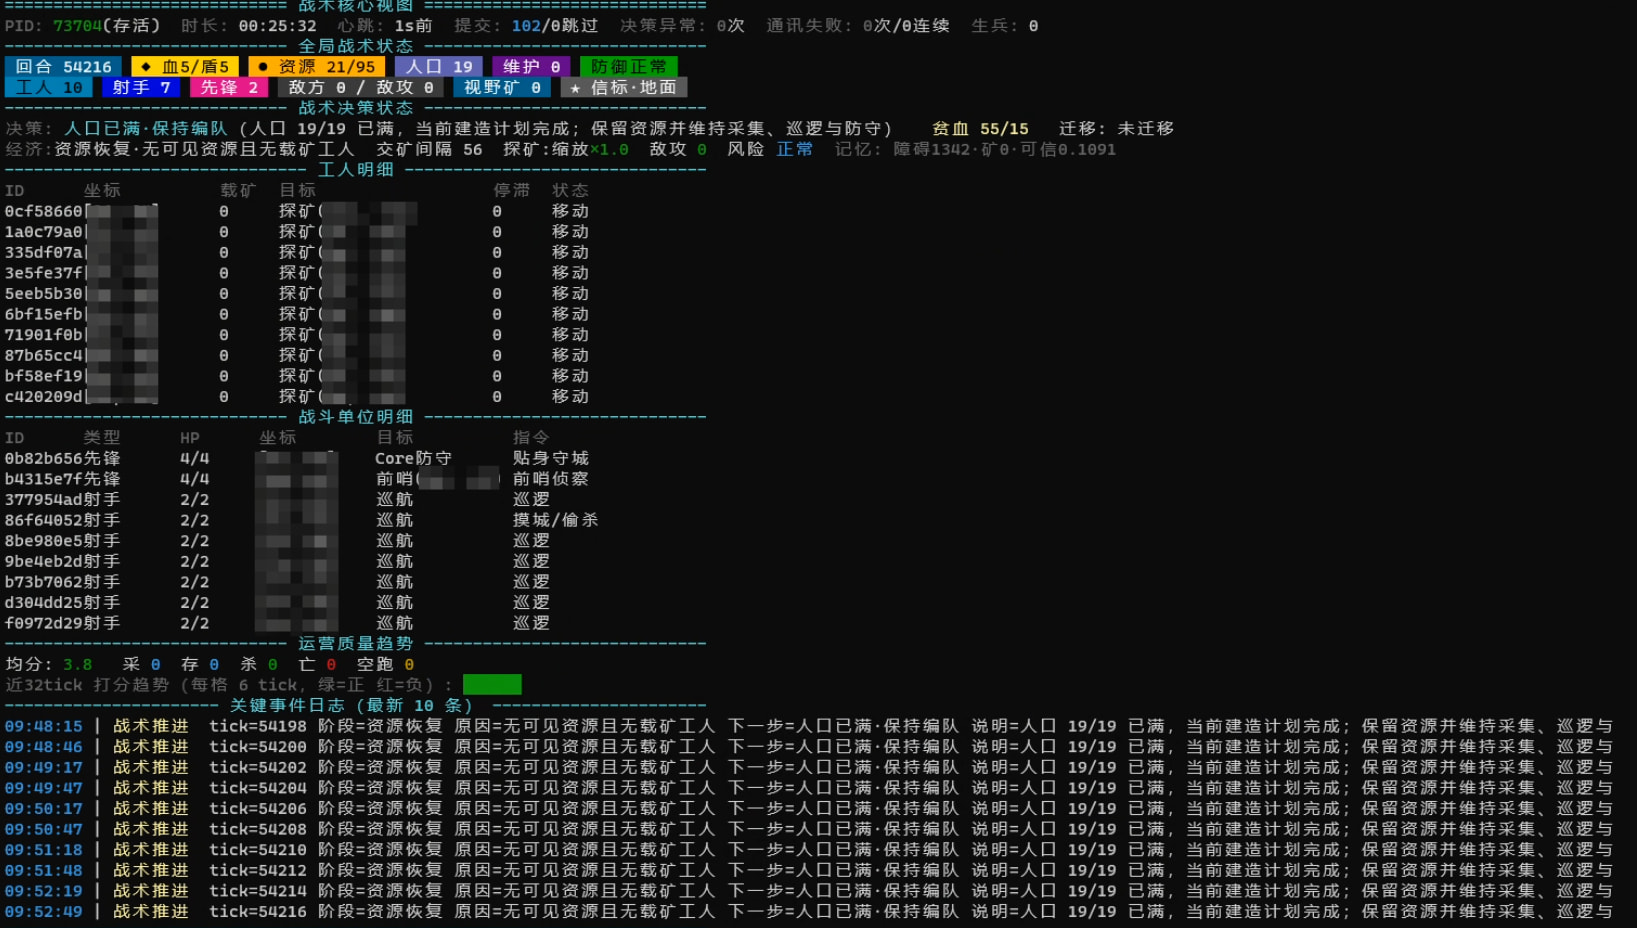Click the 交矿间隔 56 value

click(429, 150)
